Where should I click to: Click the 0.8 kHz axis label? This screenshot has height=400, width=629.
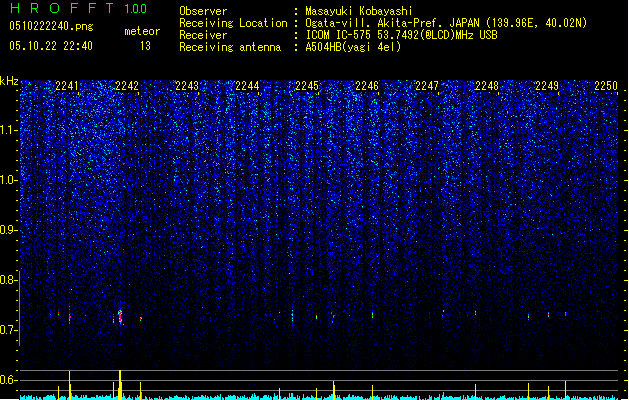(x=7, y=280)
